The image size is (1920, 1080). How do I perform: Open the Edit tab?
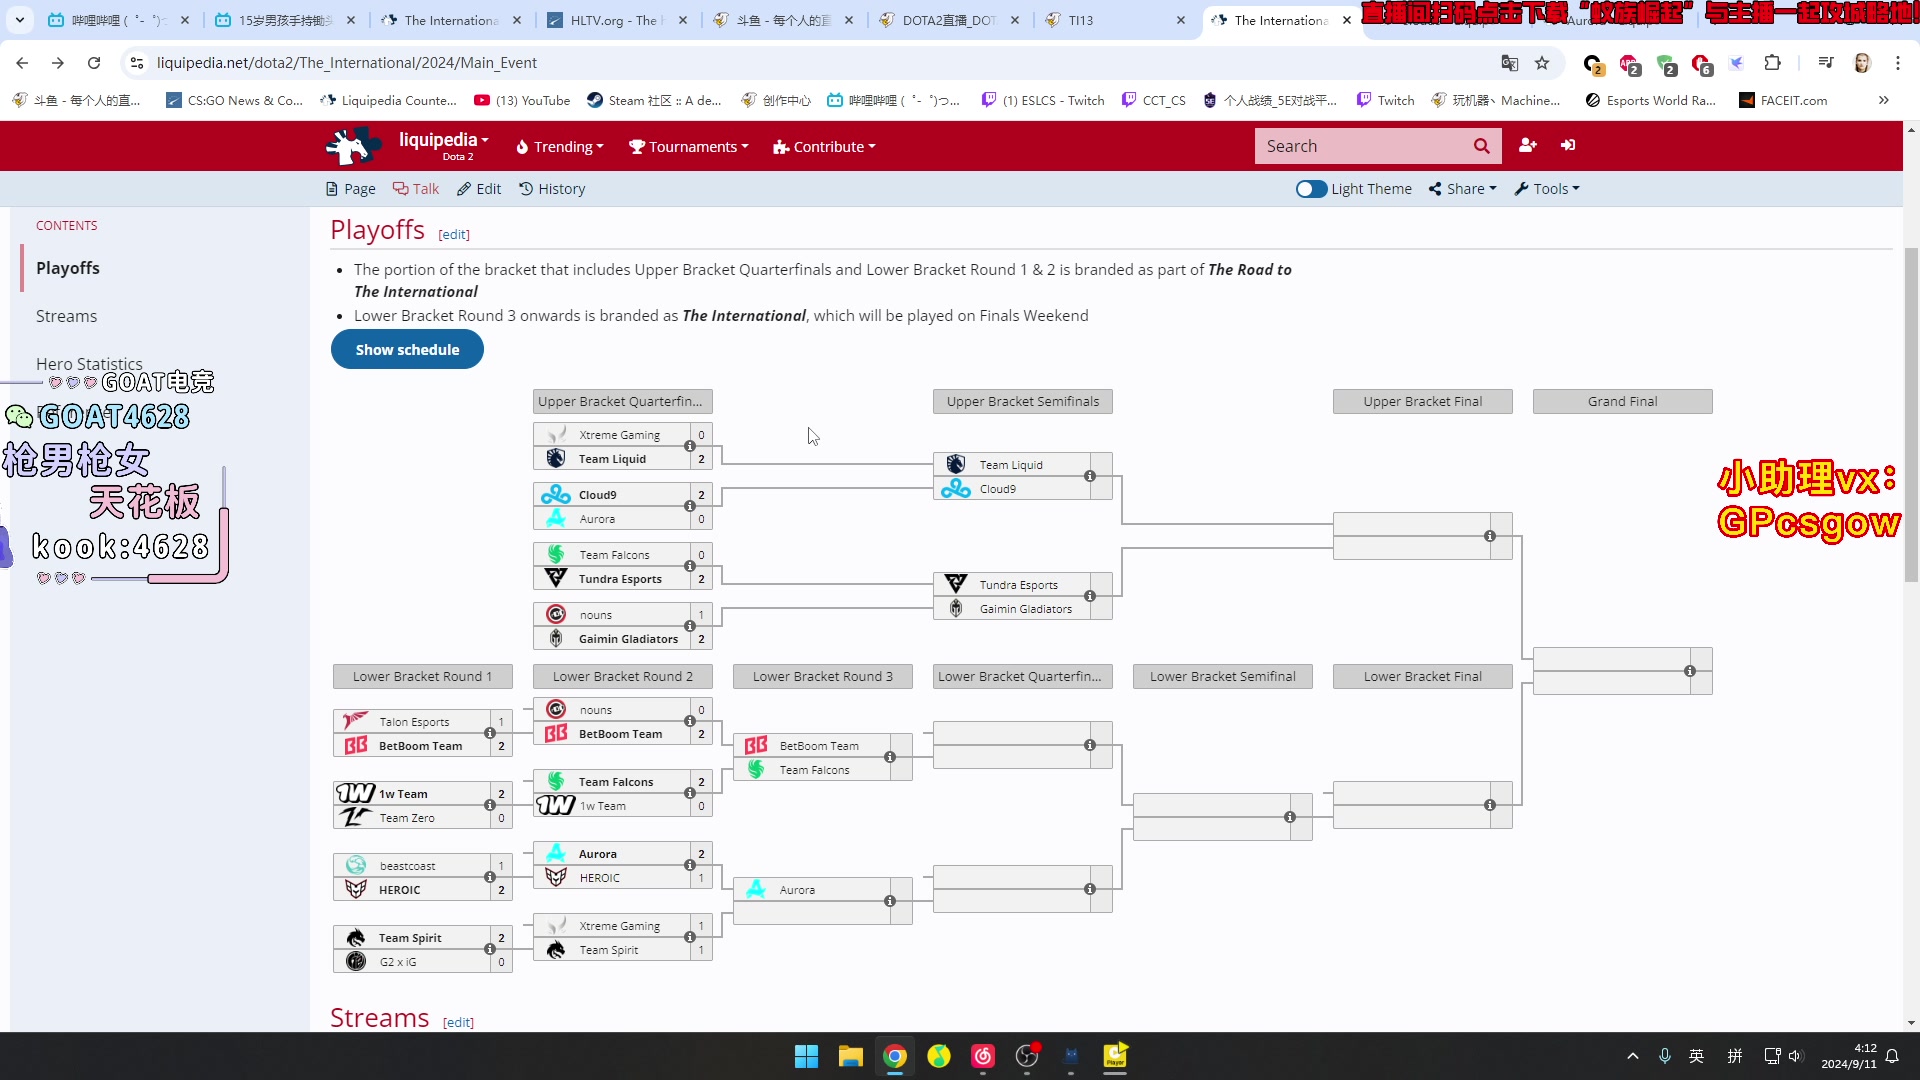(479, 189)
